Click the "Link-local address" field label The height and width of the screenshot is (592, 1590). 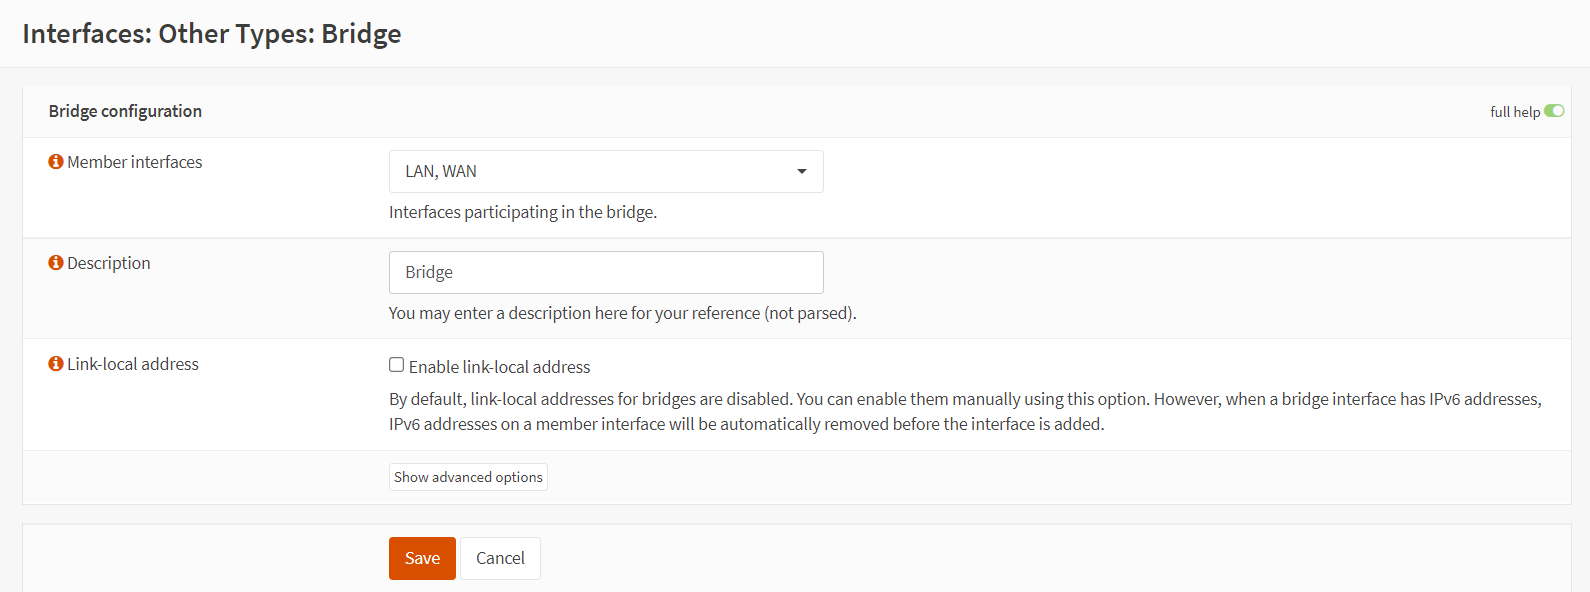coord(132,364)
